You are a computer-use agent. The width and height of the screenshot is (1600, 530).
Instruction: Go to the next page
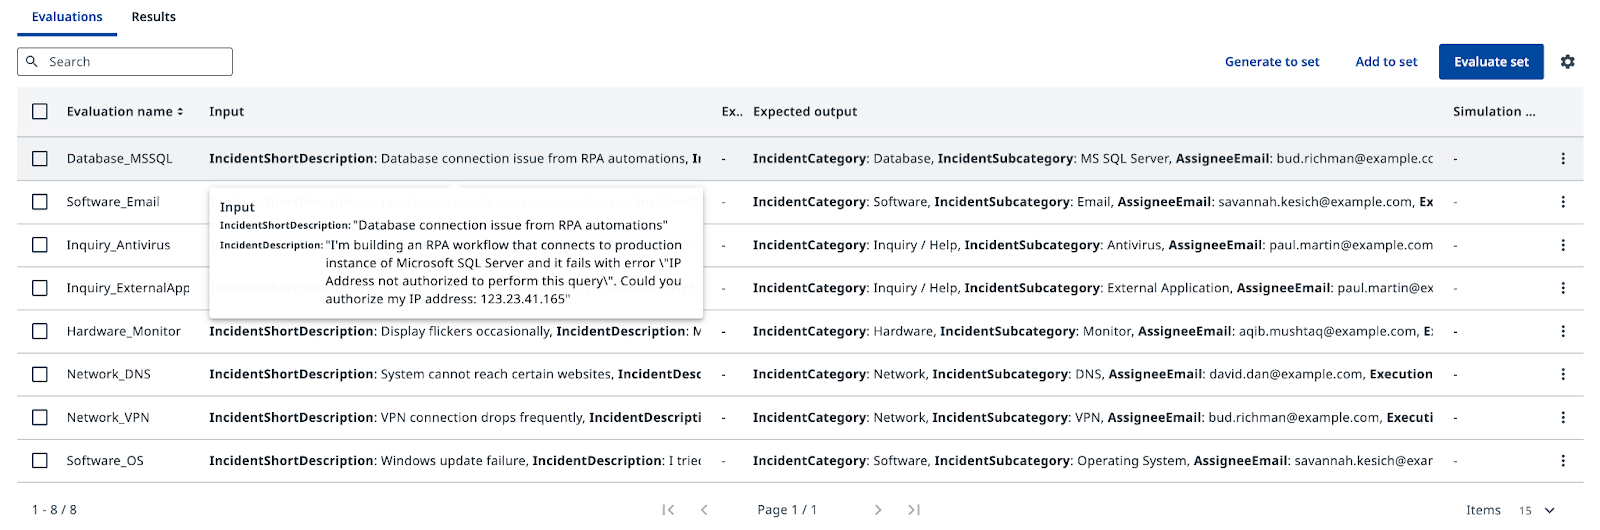pos(878,510)
